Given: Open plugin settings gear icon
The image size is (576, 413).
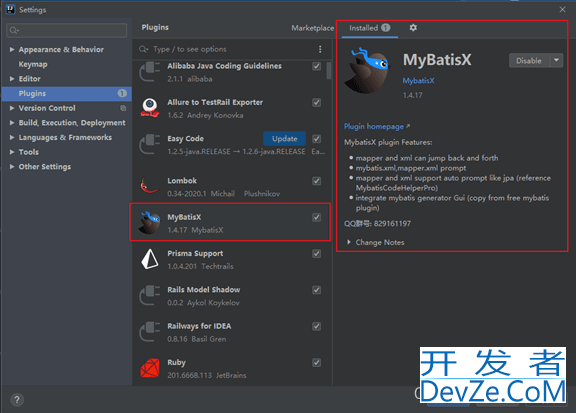Looking at the screenshot, I should [413, 28].
